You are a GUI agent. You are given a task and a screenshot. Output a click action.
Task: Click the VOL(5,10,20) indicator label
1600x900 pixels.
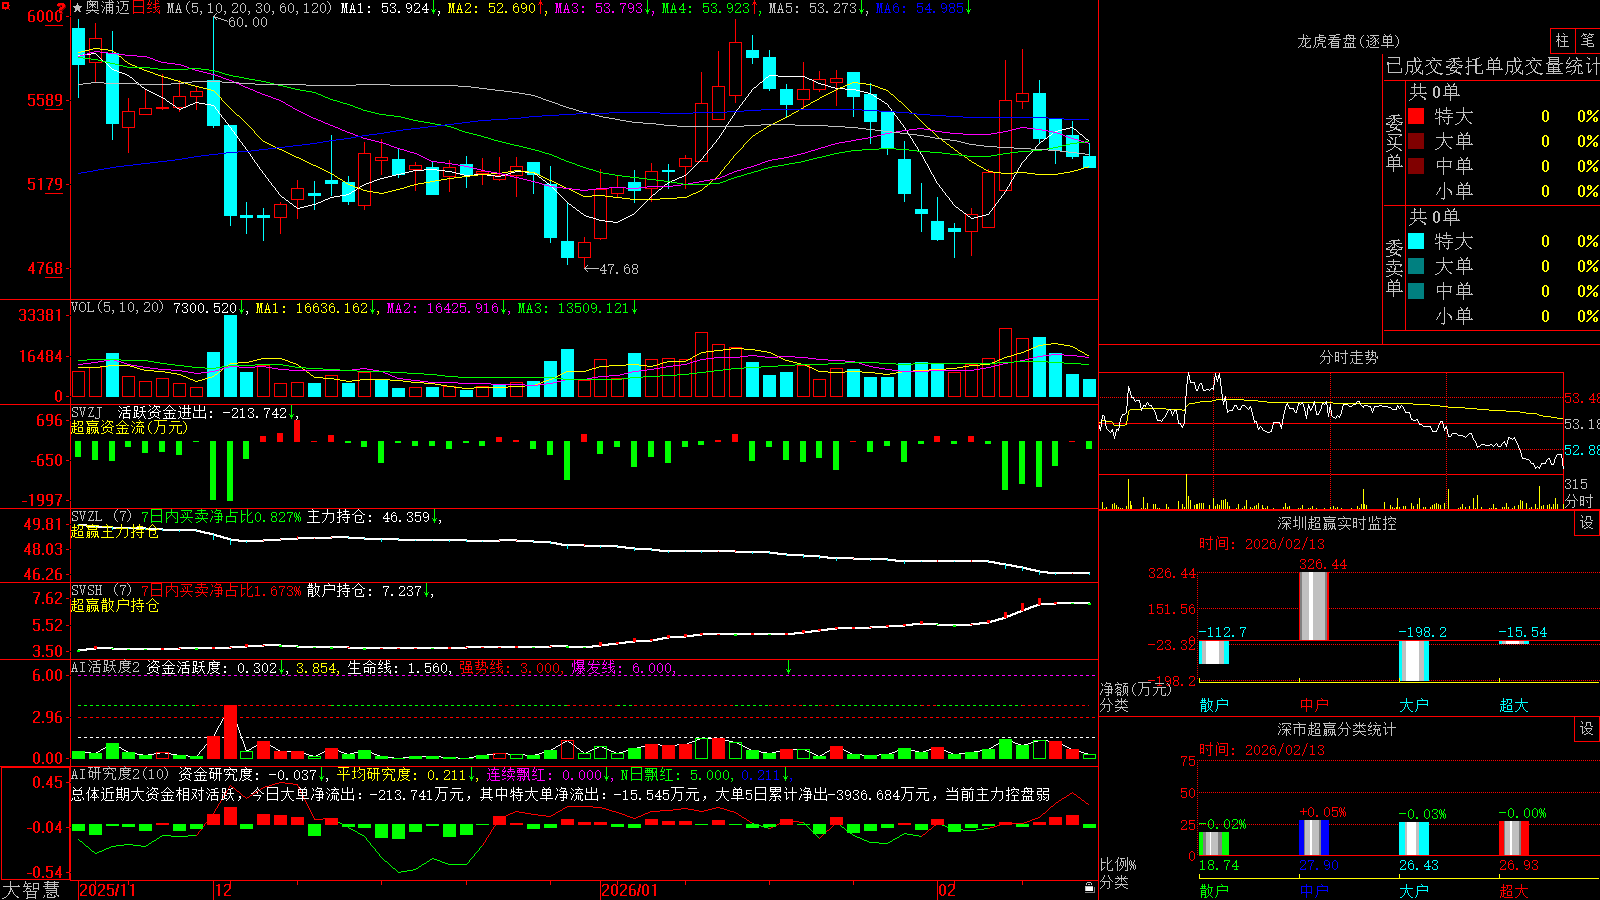click(118, 308)
